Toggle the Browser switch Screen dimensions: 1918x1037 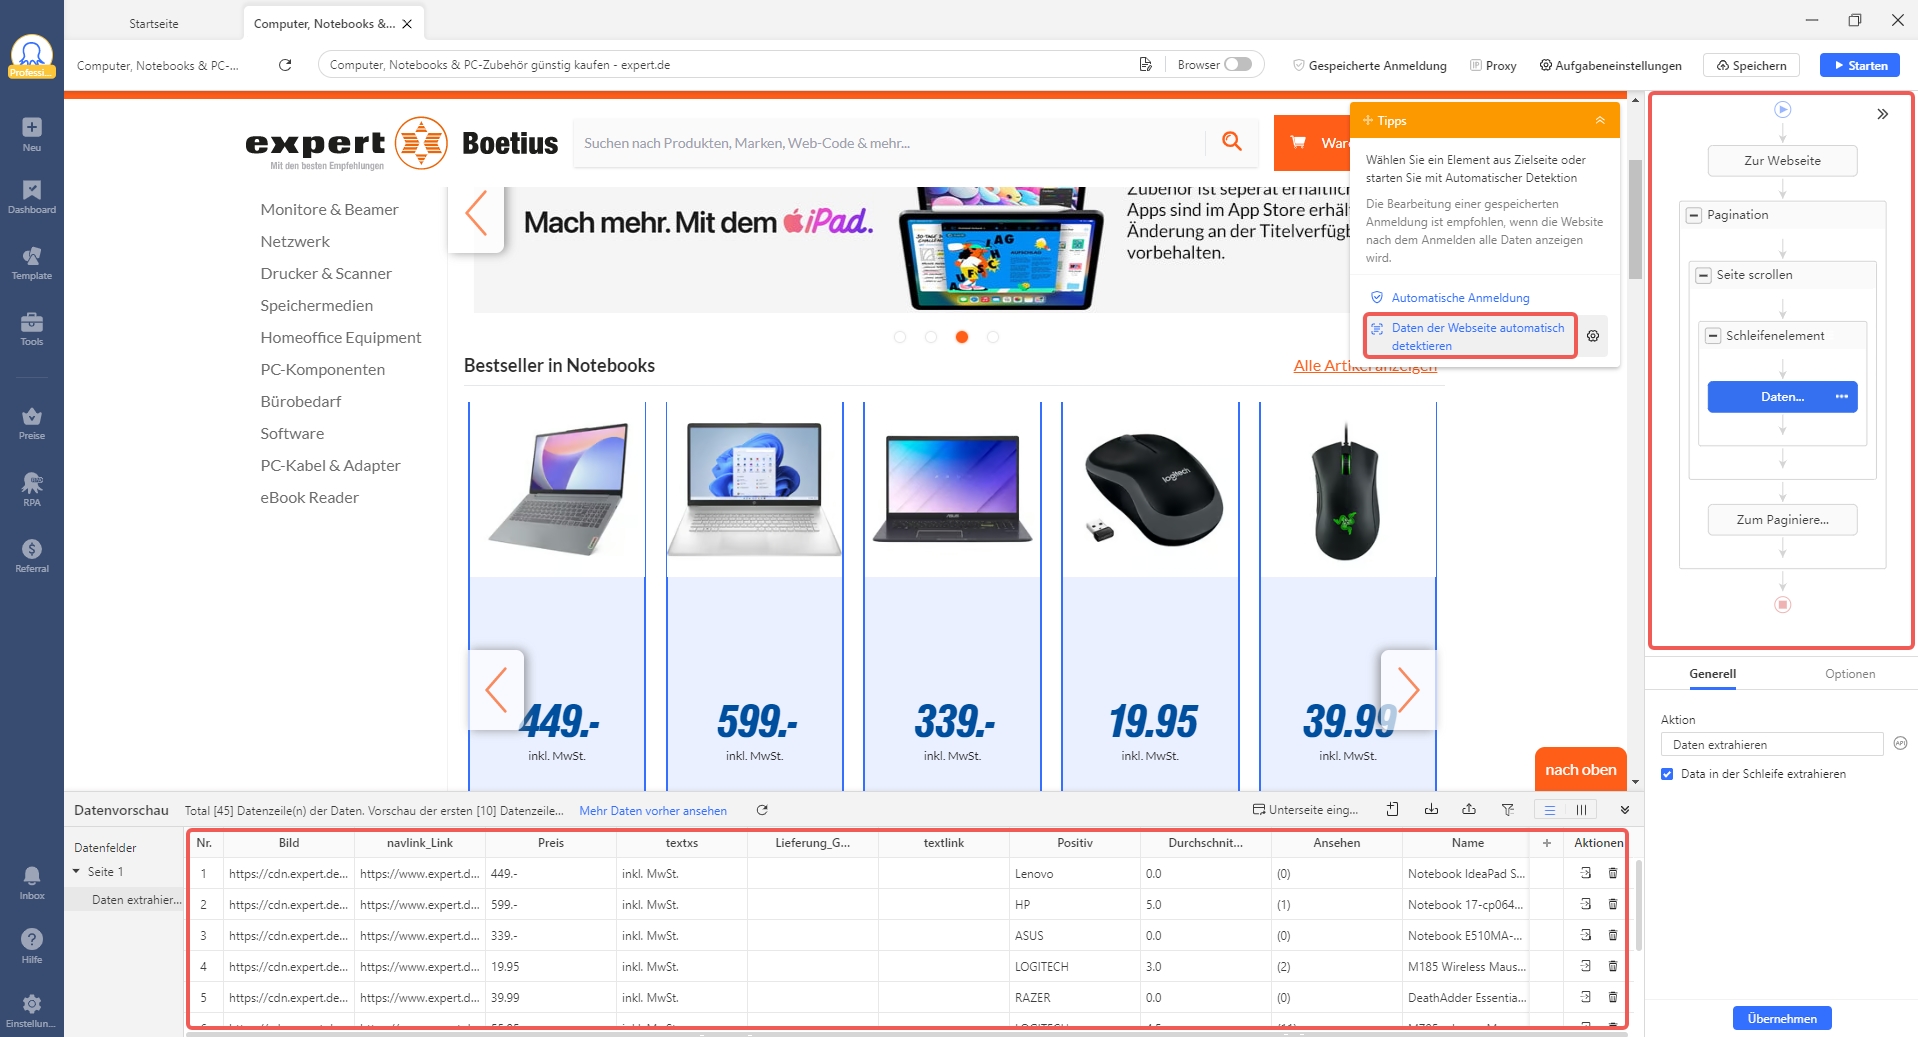coord(1238,64)
